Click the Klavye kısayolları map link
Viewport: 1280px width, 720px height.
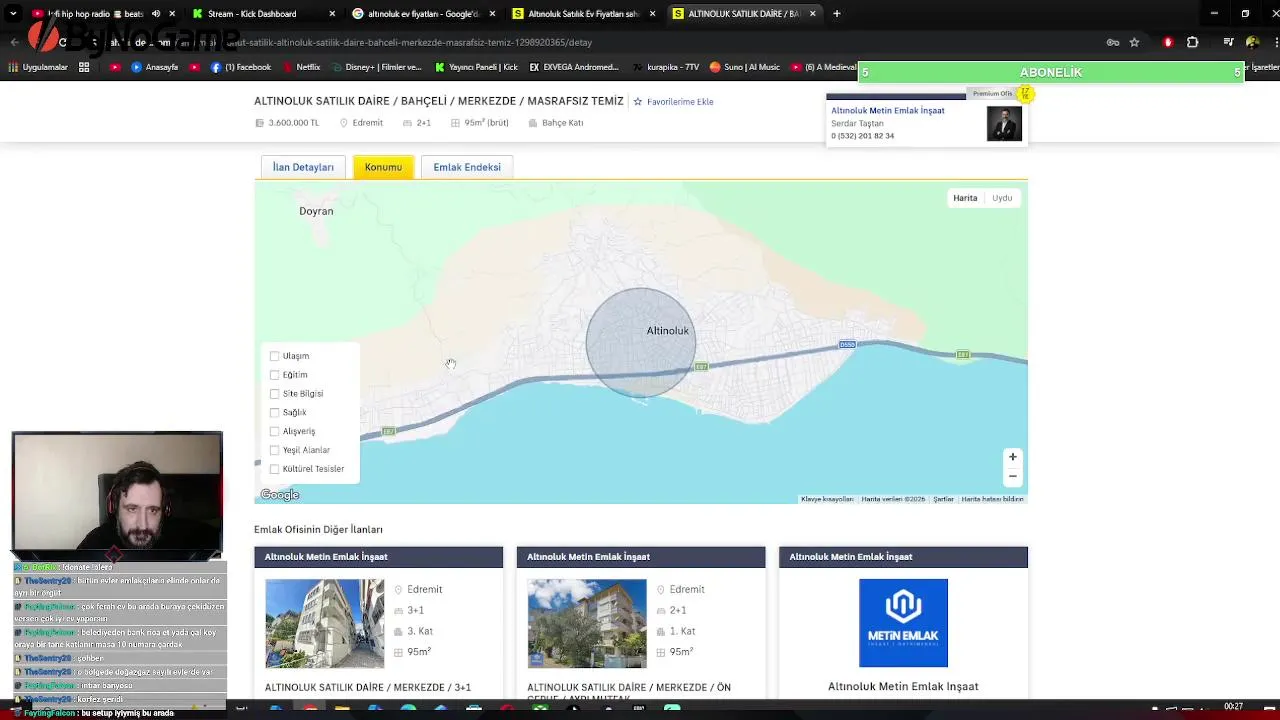(827, 499)
